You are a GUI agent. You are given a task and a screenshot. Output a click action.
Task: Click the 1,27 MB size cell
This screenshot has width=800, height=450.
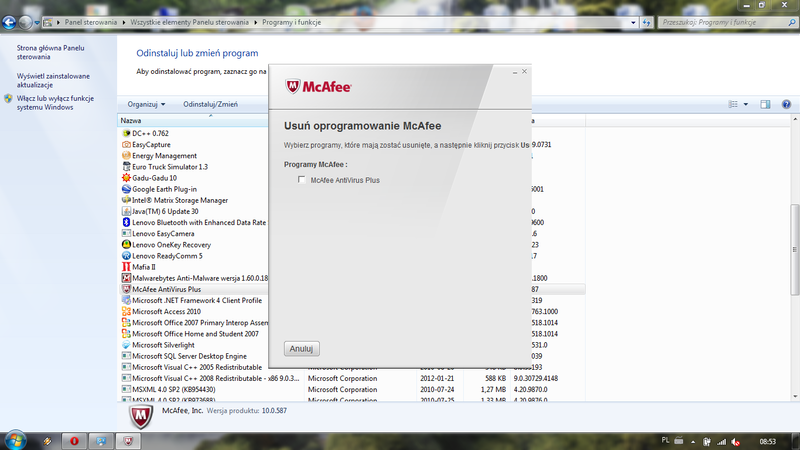coord(493,389)
